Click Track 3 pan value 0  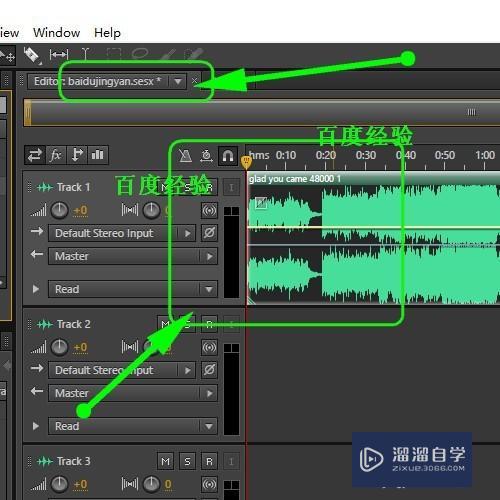[168, 484]
